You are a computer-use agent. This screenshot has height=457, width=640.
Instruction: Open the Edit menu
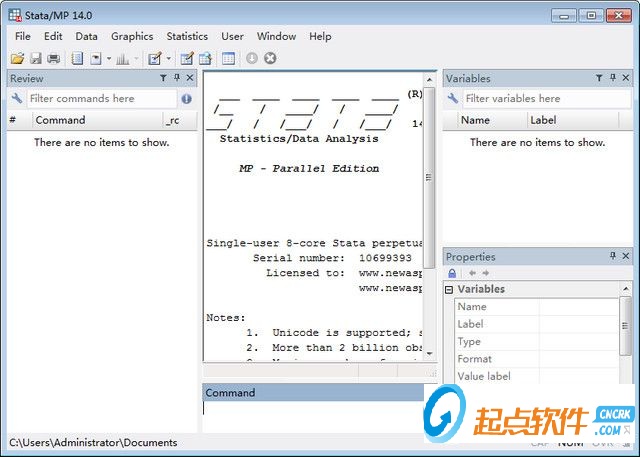[x=53, y=36]
